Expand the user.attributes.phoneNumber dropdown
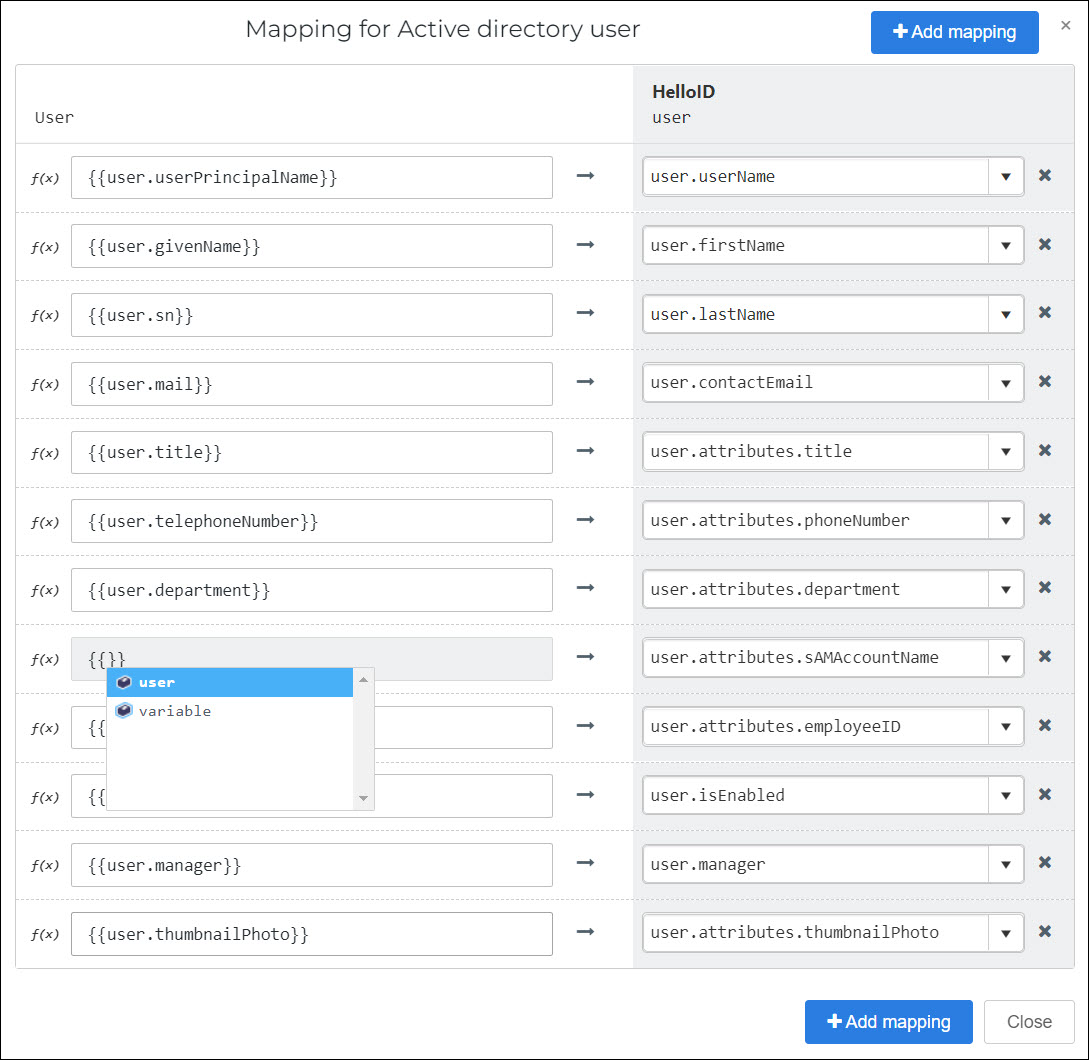This screenshot has height=1060, width=1089. [x=1006, y=520]
